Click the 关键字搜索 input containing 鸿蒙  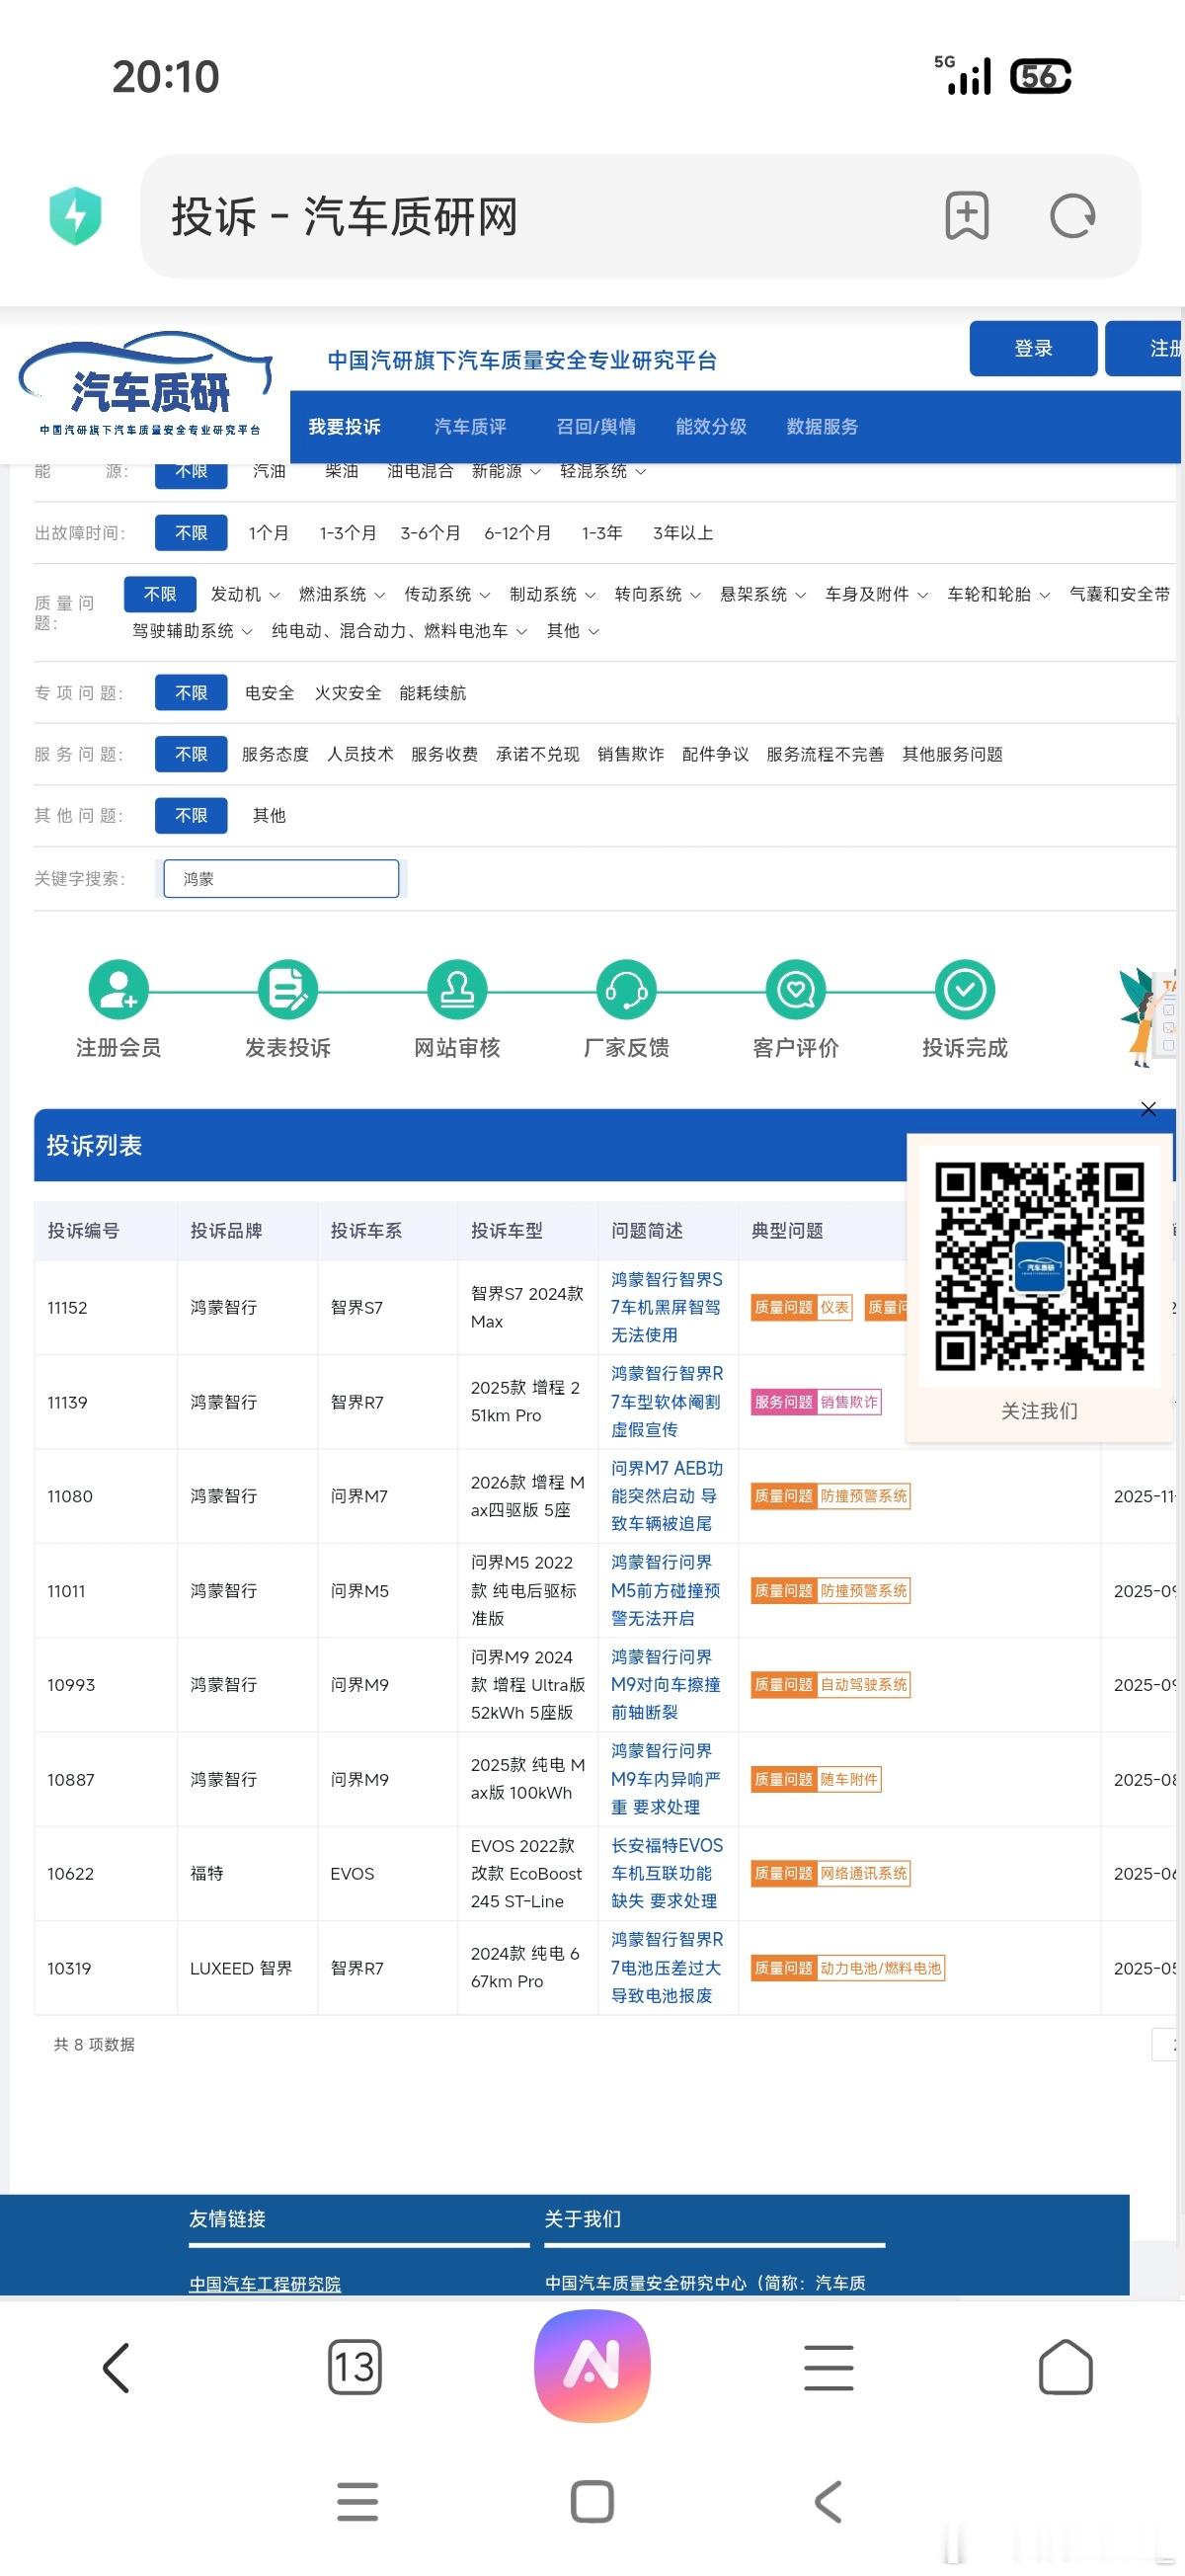pyautogui.click(x=281, y=879)
